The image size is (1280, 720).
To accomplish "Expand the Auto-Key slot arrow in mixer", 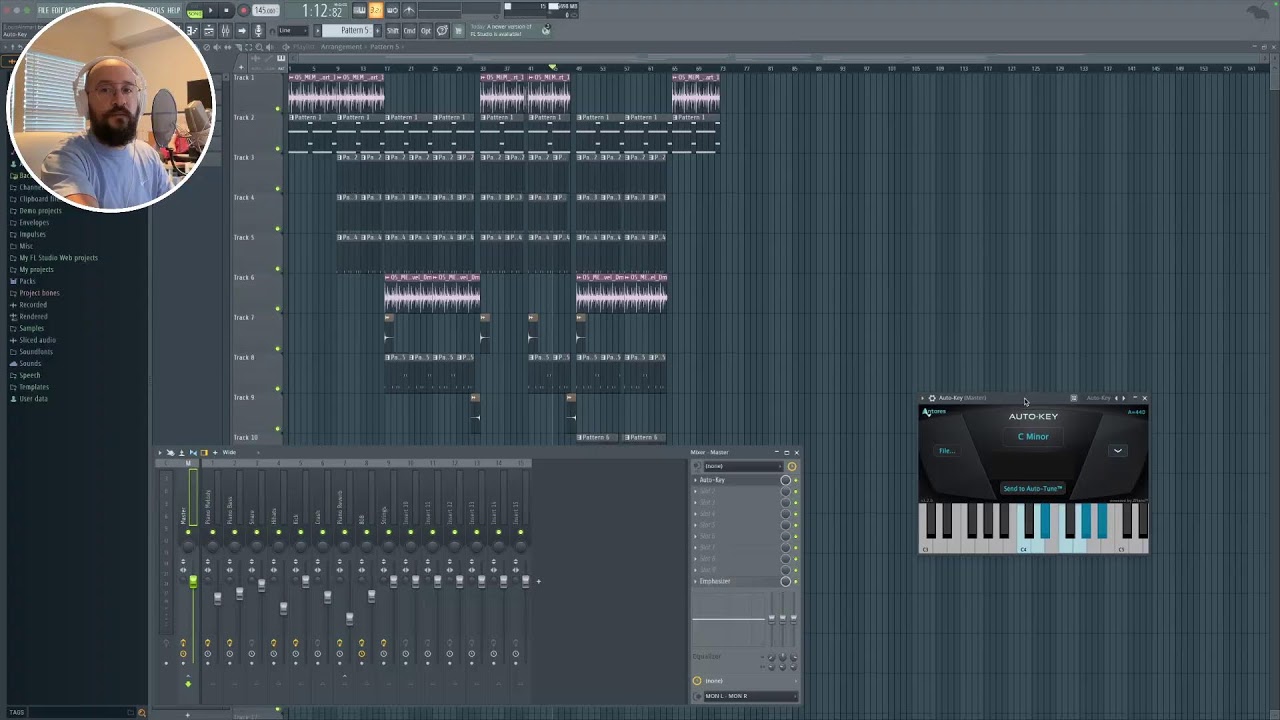I will (x=696, y=480).
